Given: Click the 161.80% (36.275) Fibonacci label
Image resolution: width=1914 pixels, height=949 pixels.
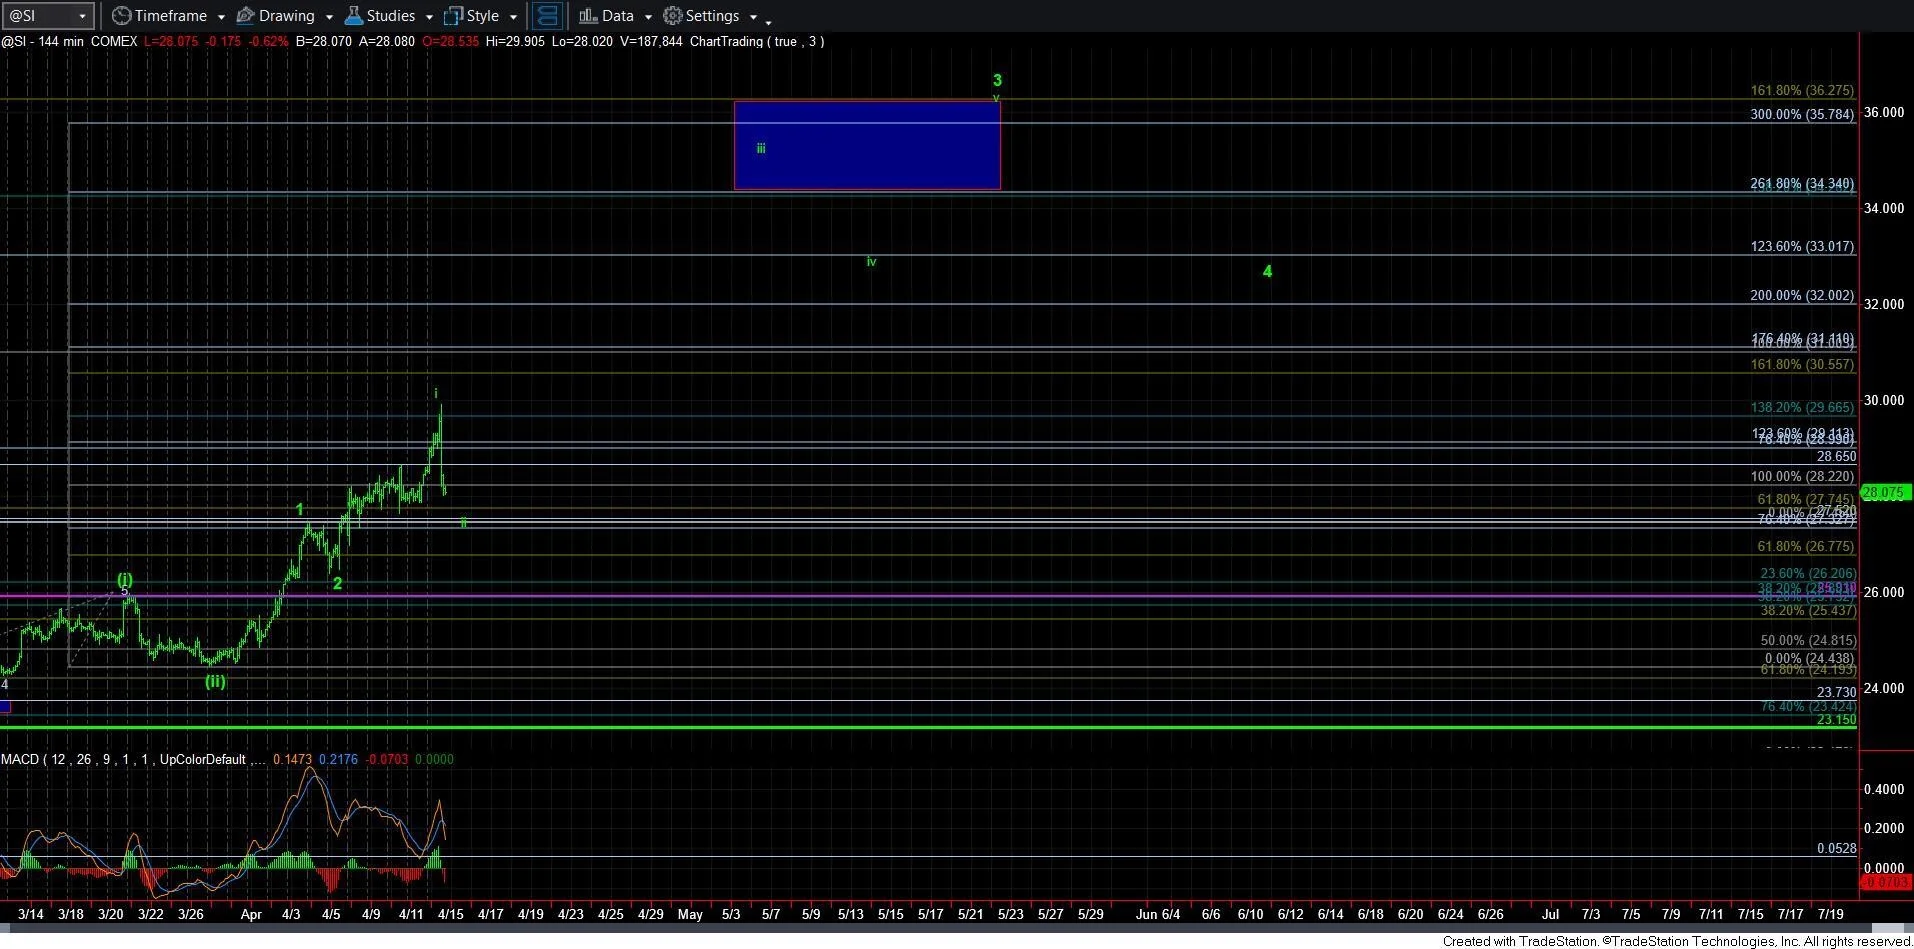Looking at the screenshot, I should [x=1802, y=90].
